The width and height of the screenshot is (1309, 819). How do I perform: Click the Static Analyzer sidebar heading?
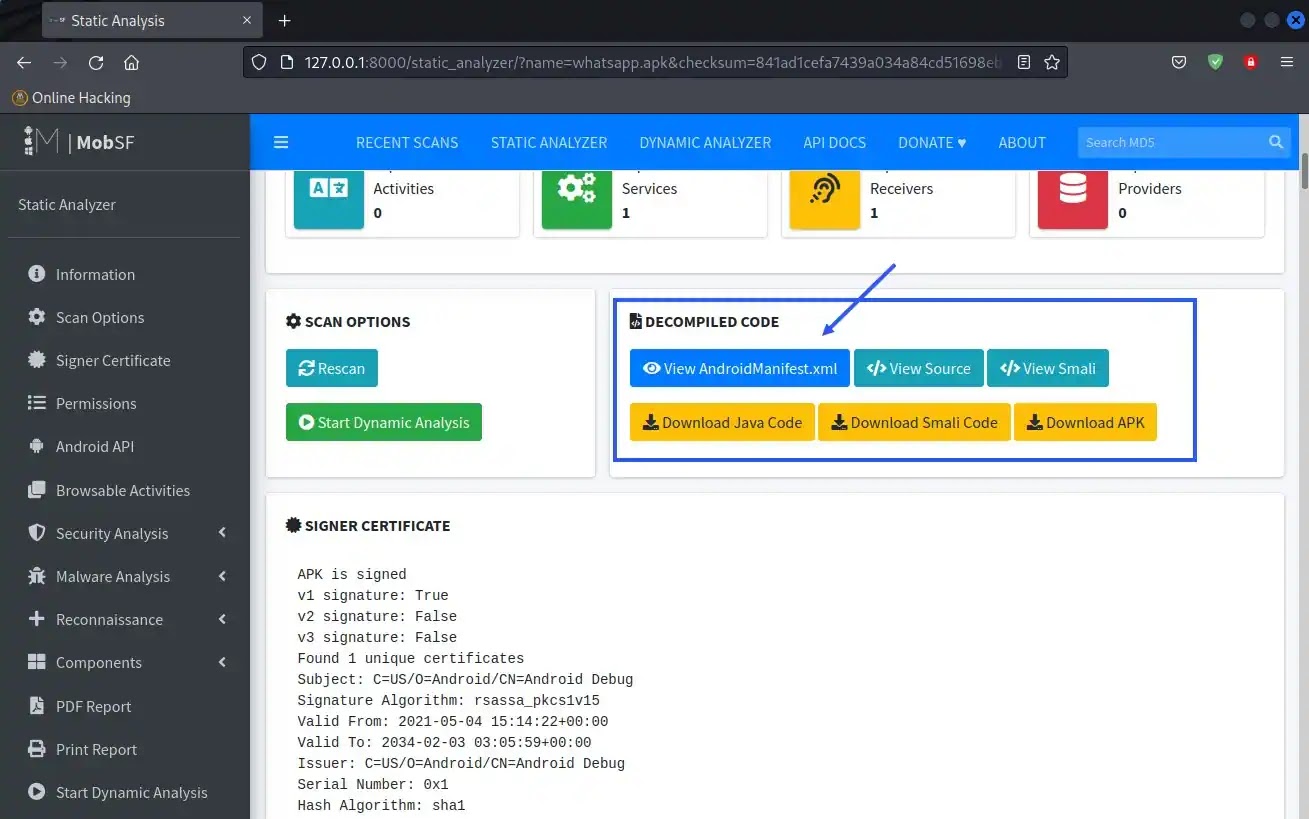(67, 204)
